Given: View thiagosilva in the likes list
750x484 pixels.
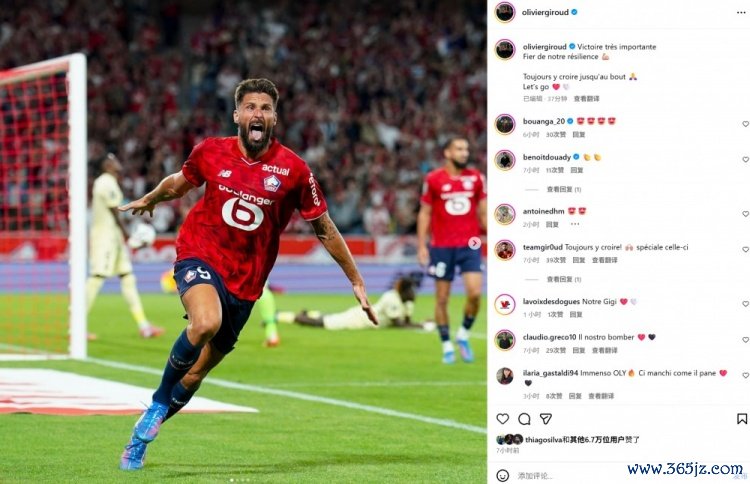Looking at the screenshot, I should 543,440.
